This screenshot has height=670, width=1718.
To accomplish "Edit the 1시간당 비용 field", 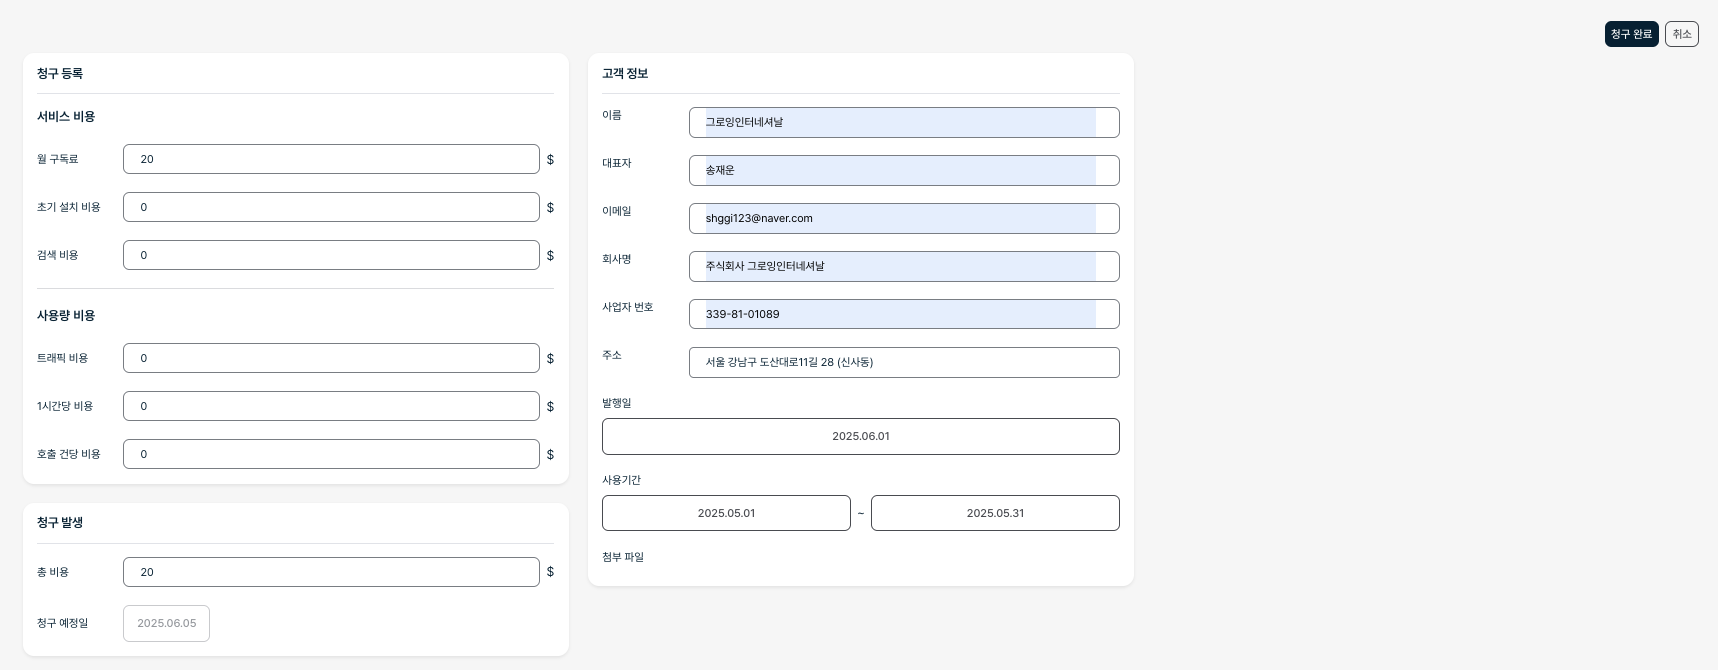I will [331, 406].
